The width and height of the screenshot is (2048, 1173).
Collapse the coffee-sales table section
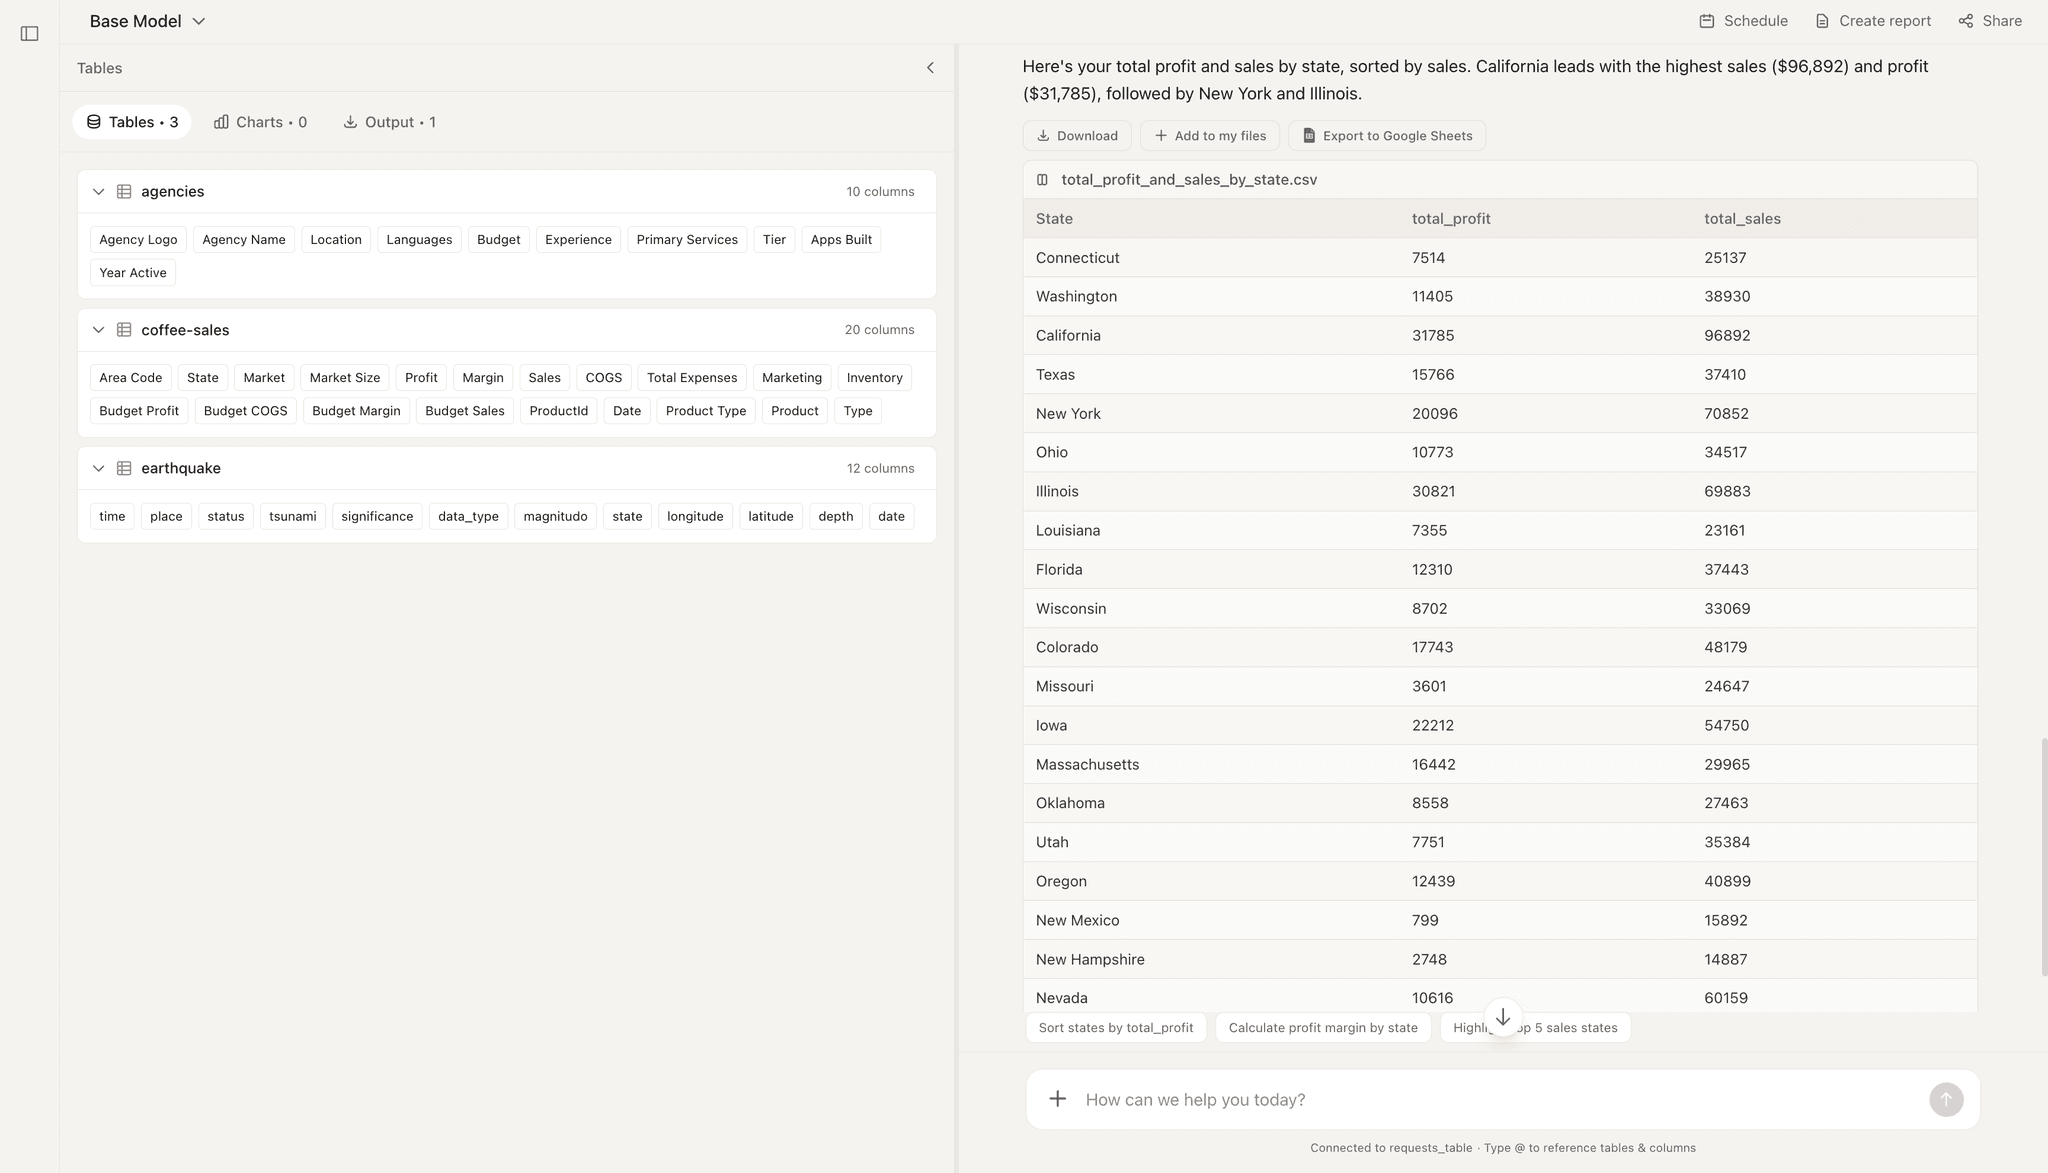point(98,330)
